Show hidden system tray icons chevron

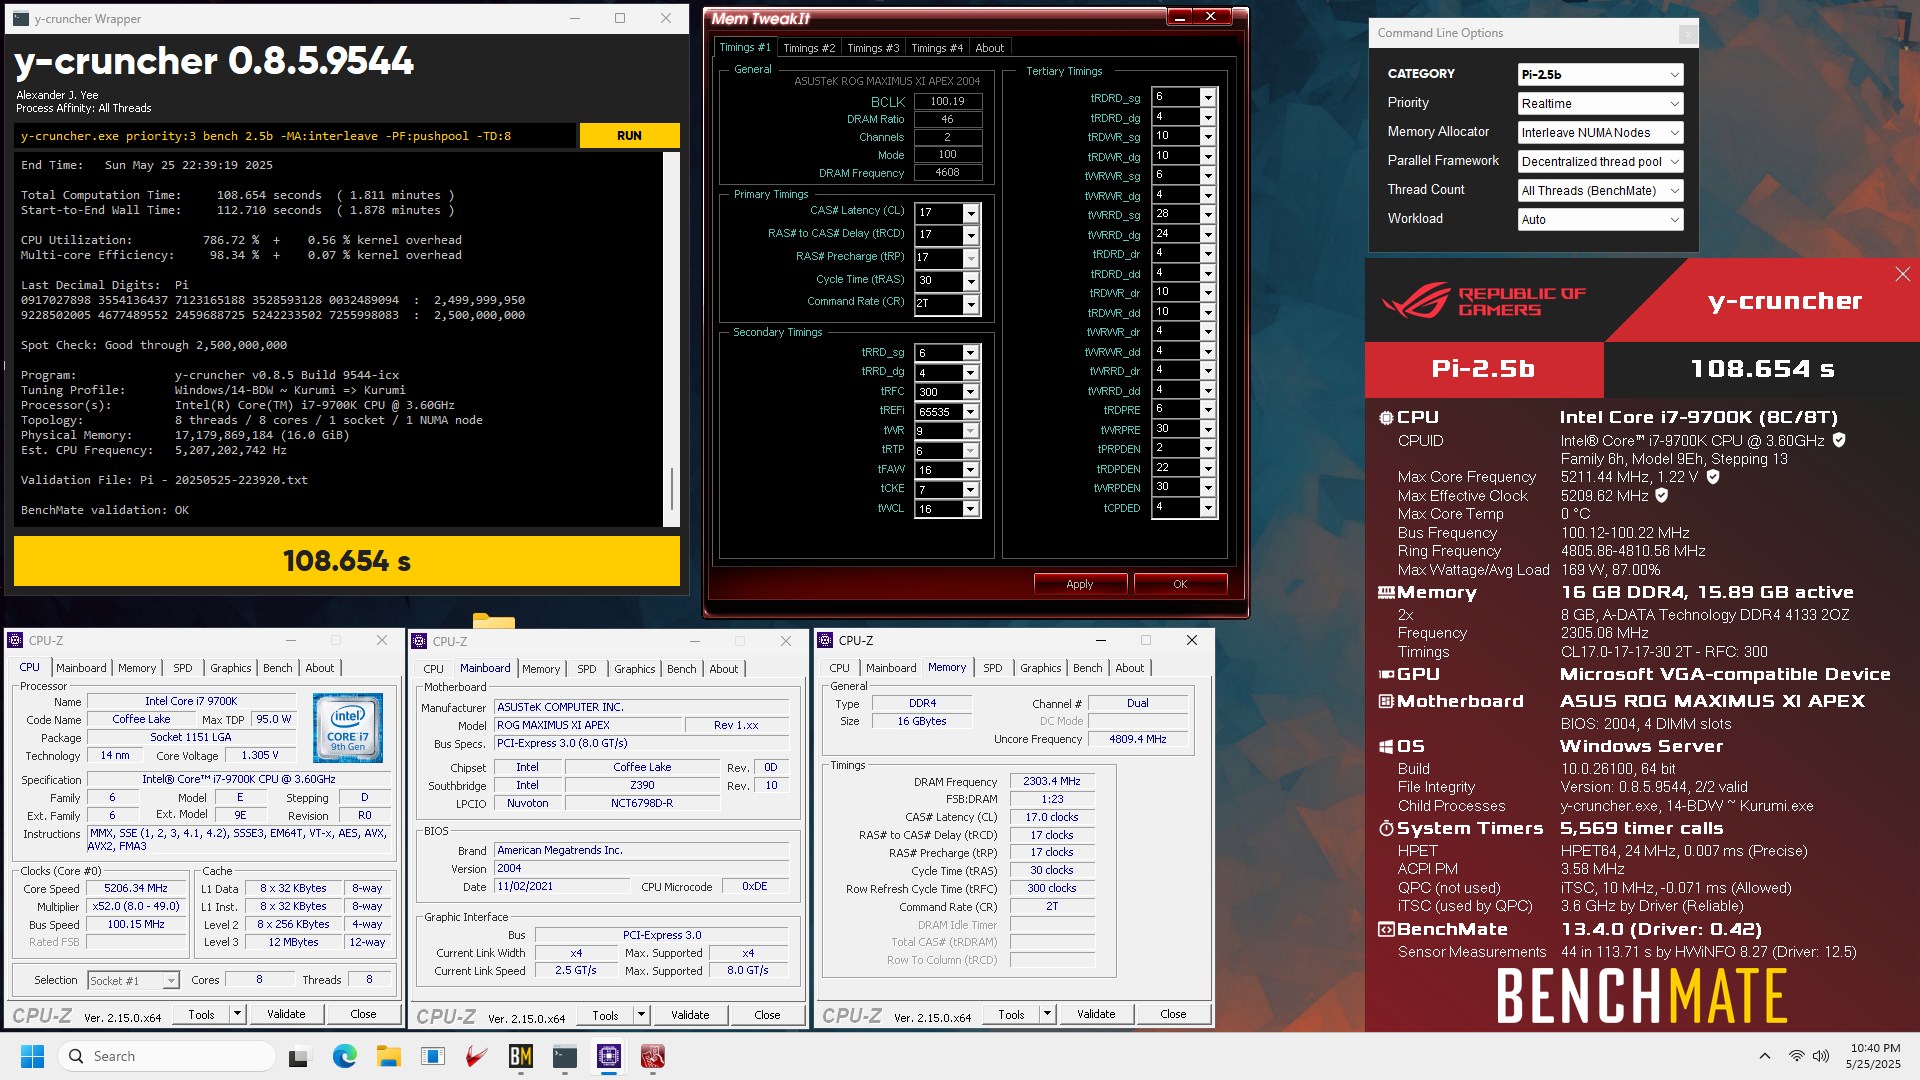[x=1765, y=1056]
